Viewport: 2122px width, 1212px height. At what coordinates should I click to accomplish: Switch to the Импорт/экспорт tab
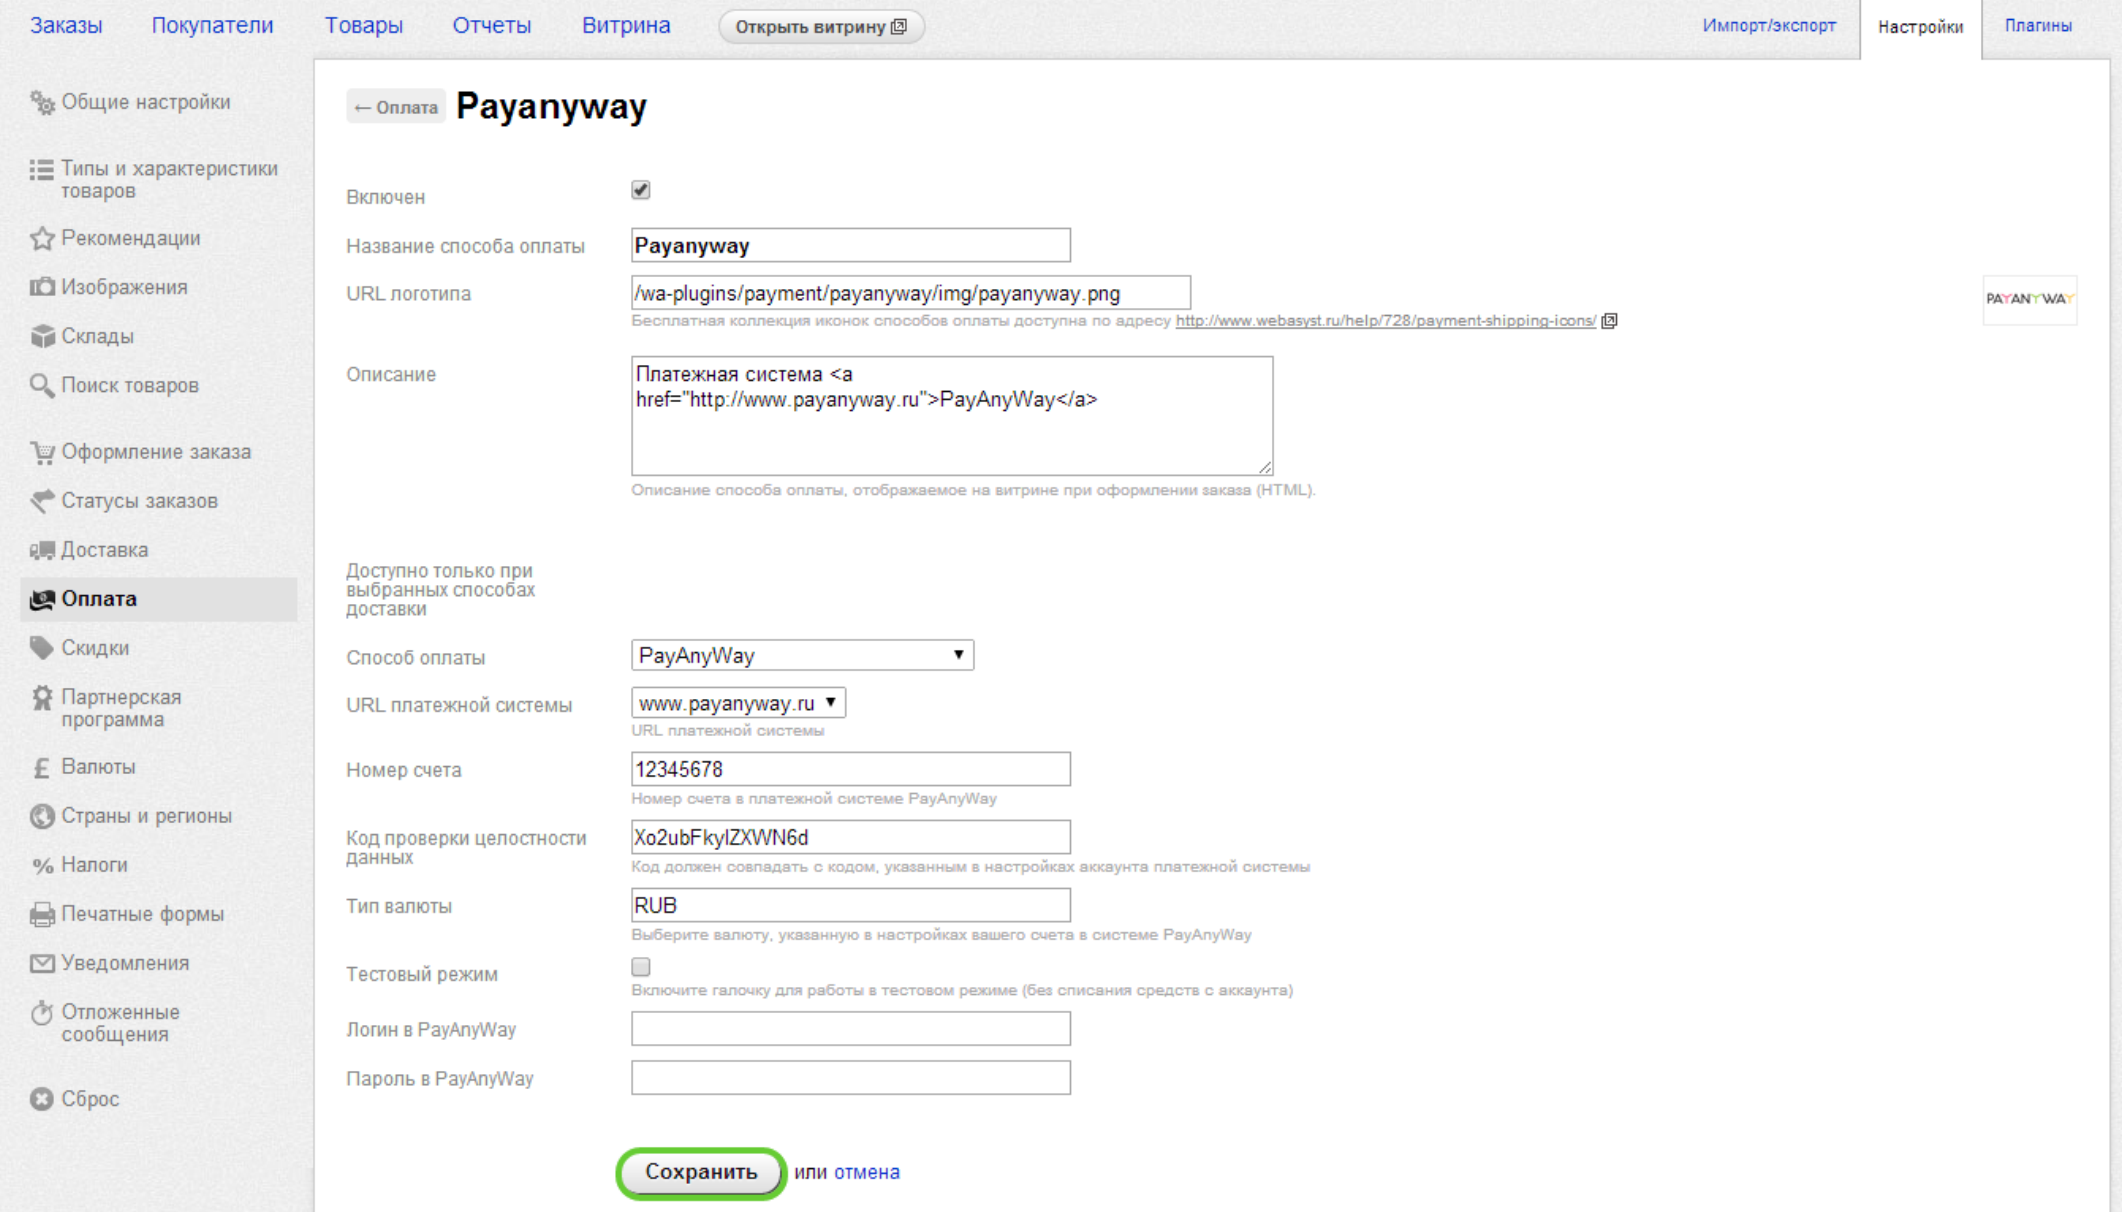point(1769,25)
